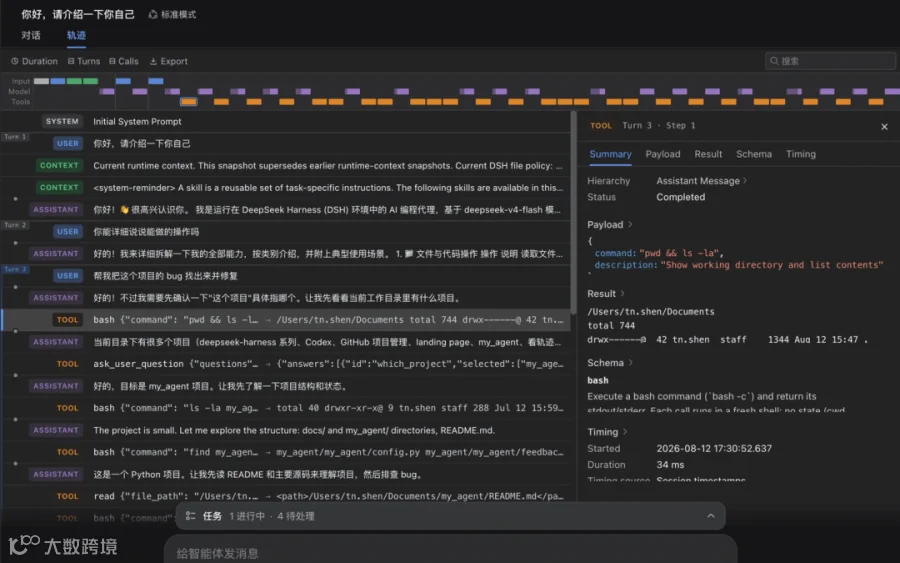Expand the Payload section chevron

630,224
